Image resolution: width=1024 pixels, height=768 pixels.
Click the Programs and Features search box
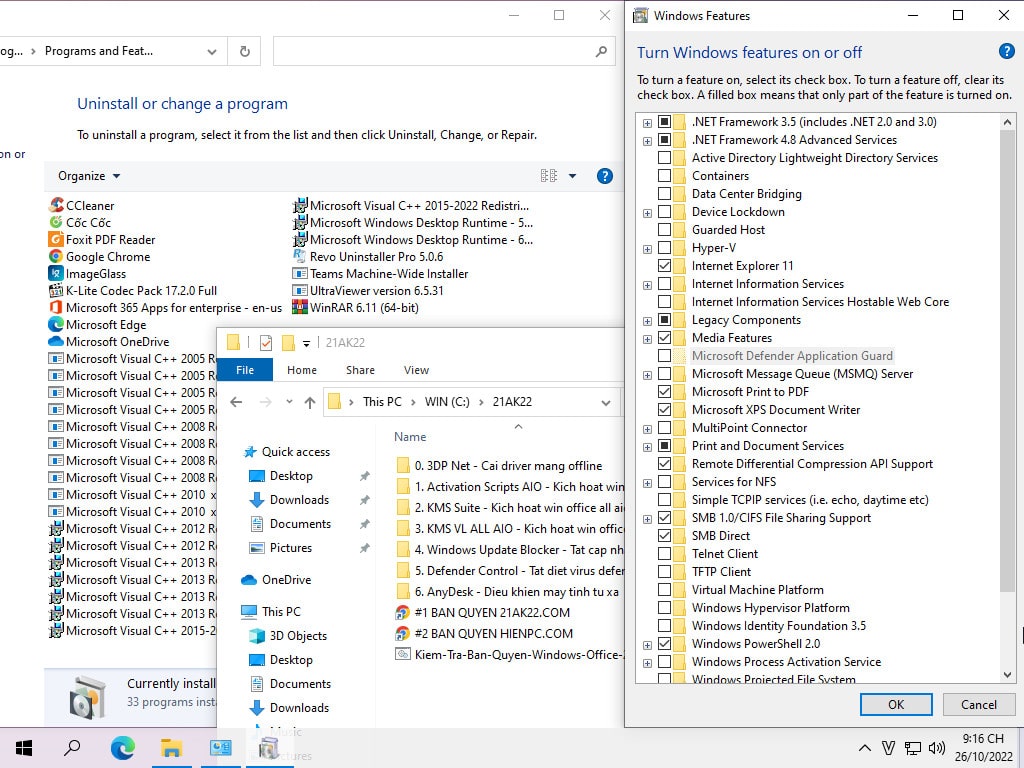tap(444, 51)
